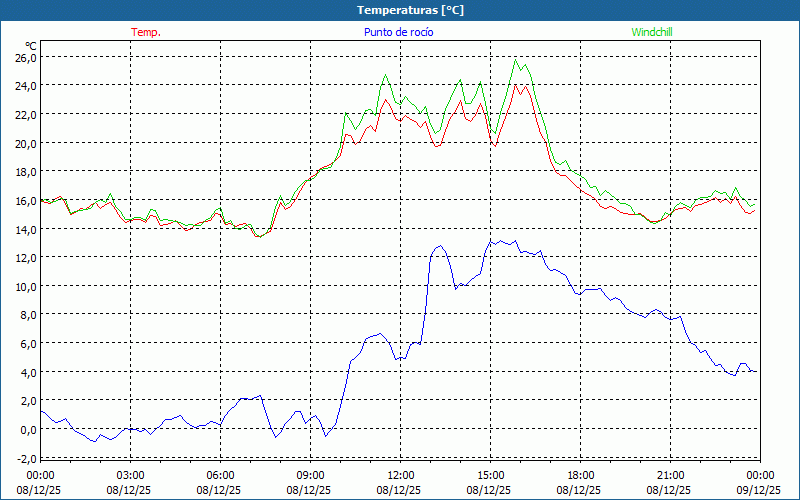
Task: Click the -2,0 y-axis label
Action: point(26,458)
